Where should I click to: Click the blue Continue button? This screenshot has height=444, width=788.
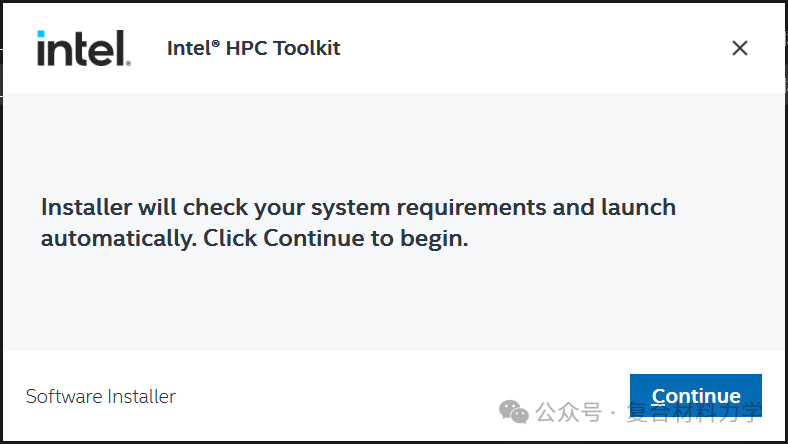tap(696, 395)
